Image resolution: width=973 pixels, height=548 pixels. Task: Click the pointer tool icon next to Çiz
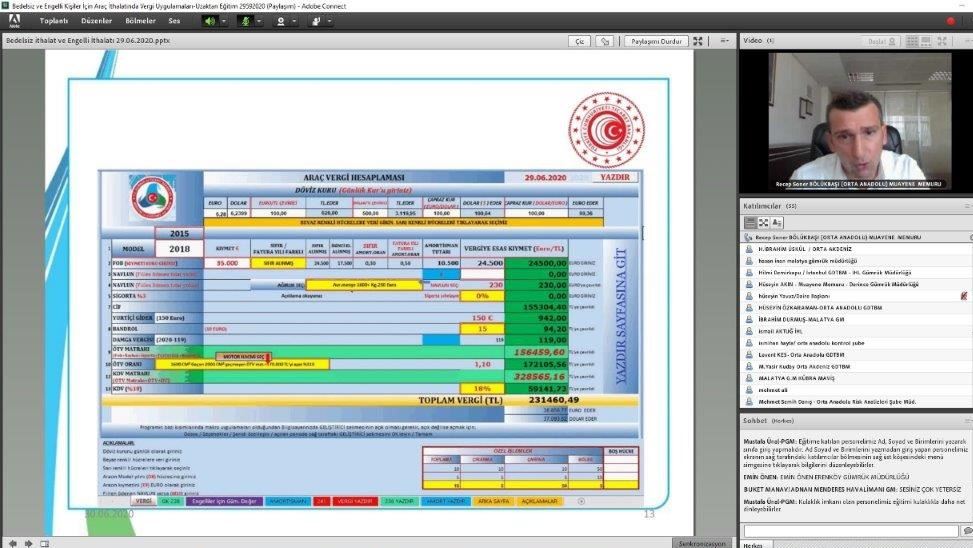click(x=604, y=41)
